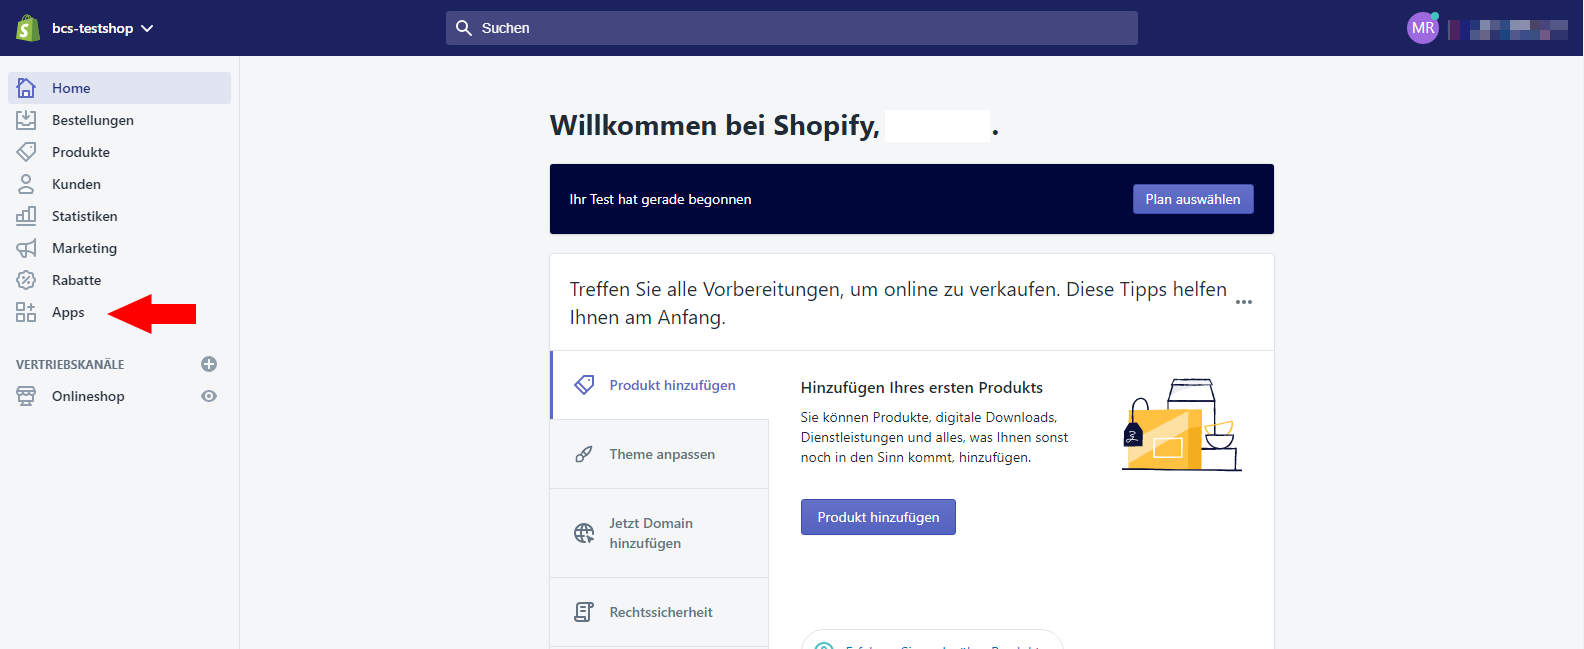Select the Rechtssicherheit tab
The height and width of the screenshot is (649, 1584).
tap(660, 612)
